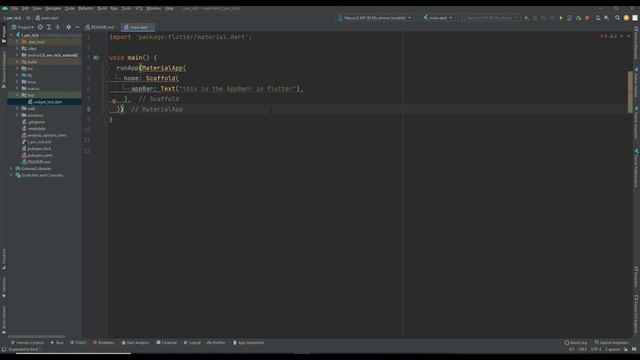The image size is (640, 360).
Task: Collapse the test folder in project tree
Action: [x=18, y=95]
